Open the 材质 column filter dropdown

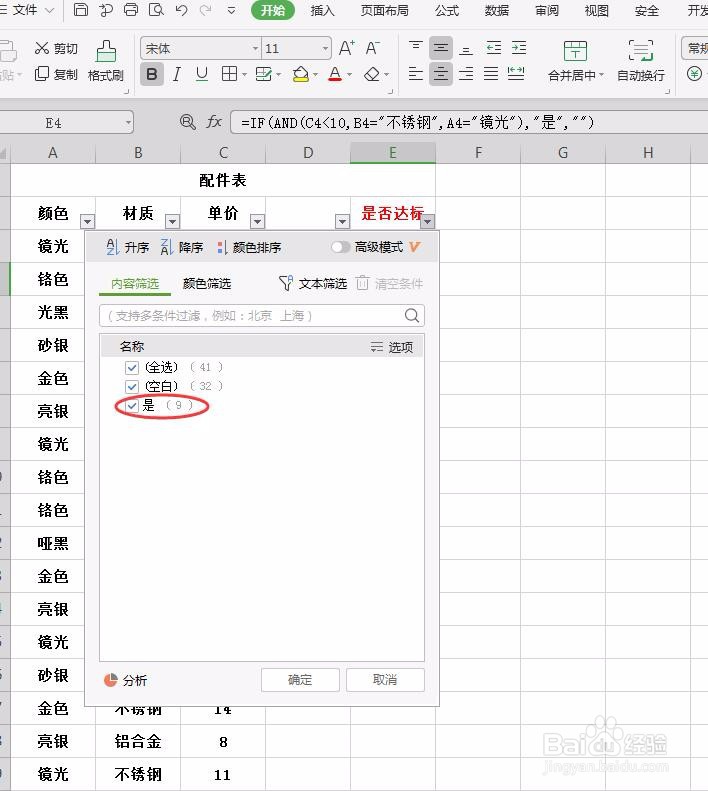coord(173,221)
